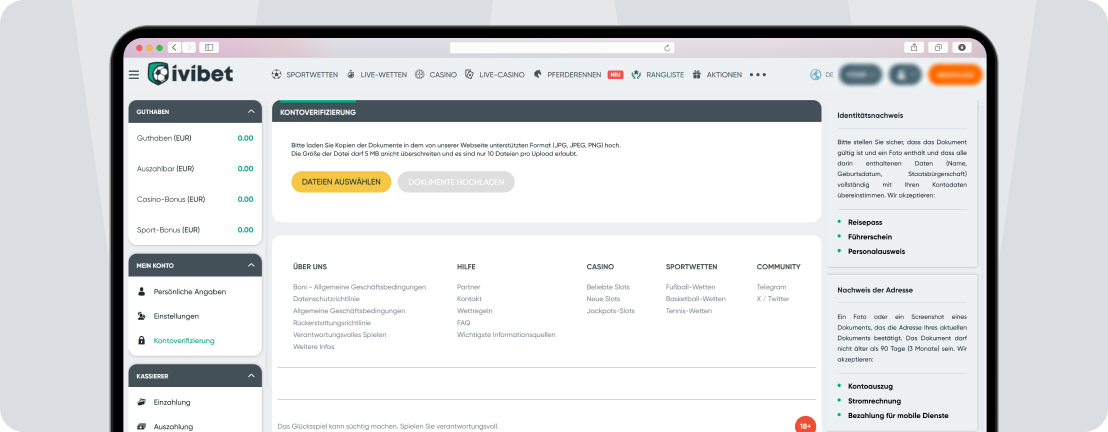Click the Kontoverifizierung lock icon
1108x432 pixels.
pos(141,341)
